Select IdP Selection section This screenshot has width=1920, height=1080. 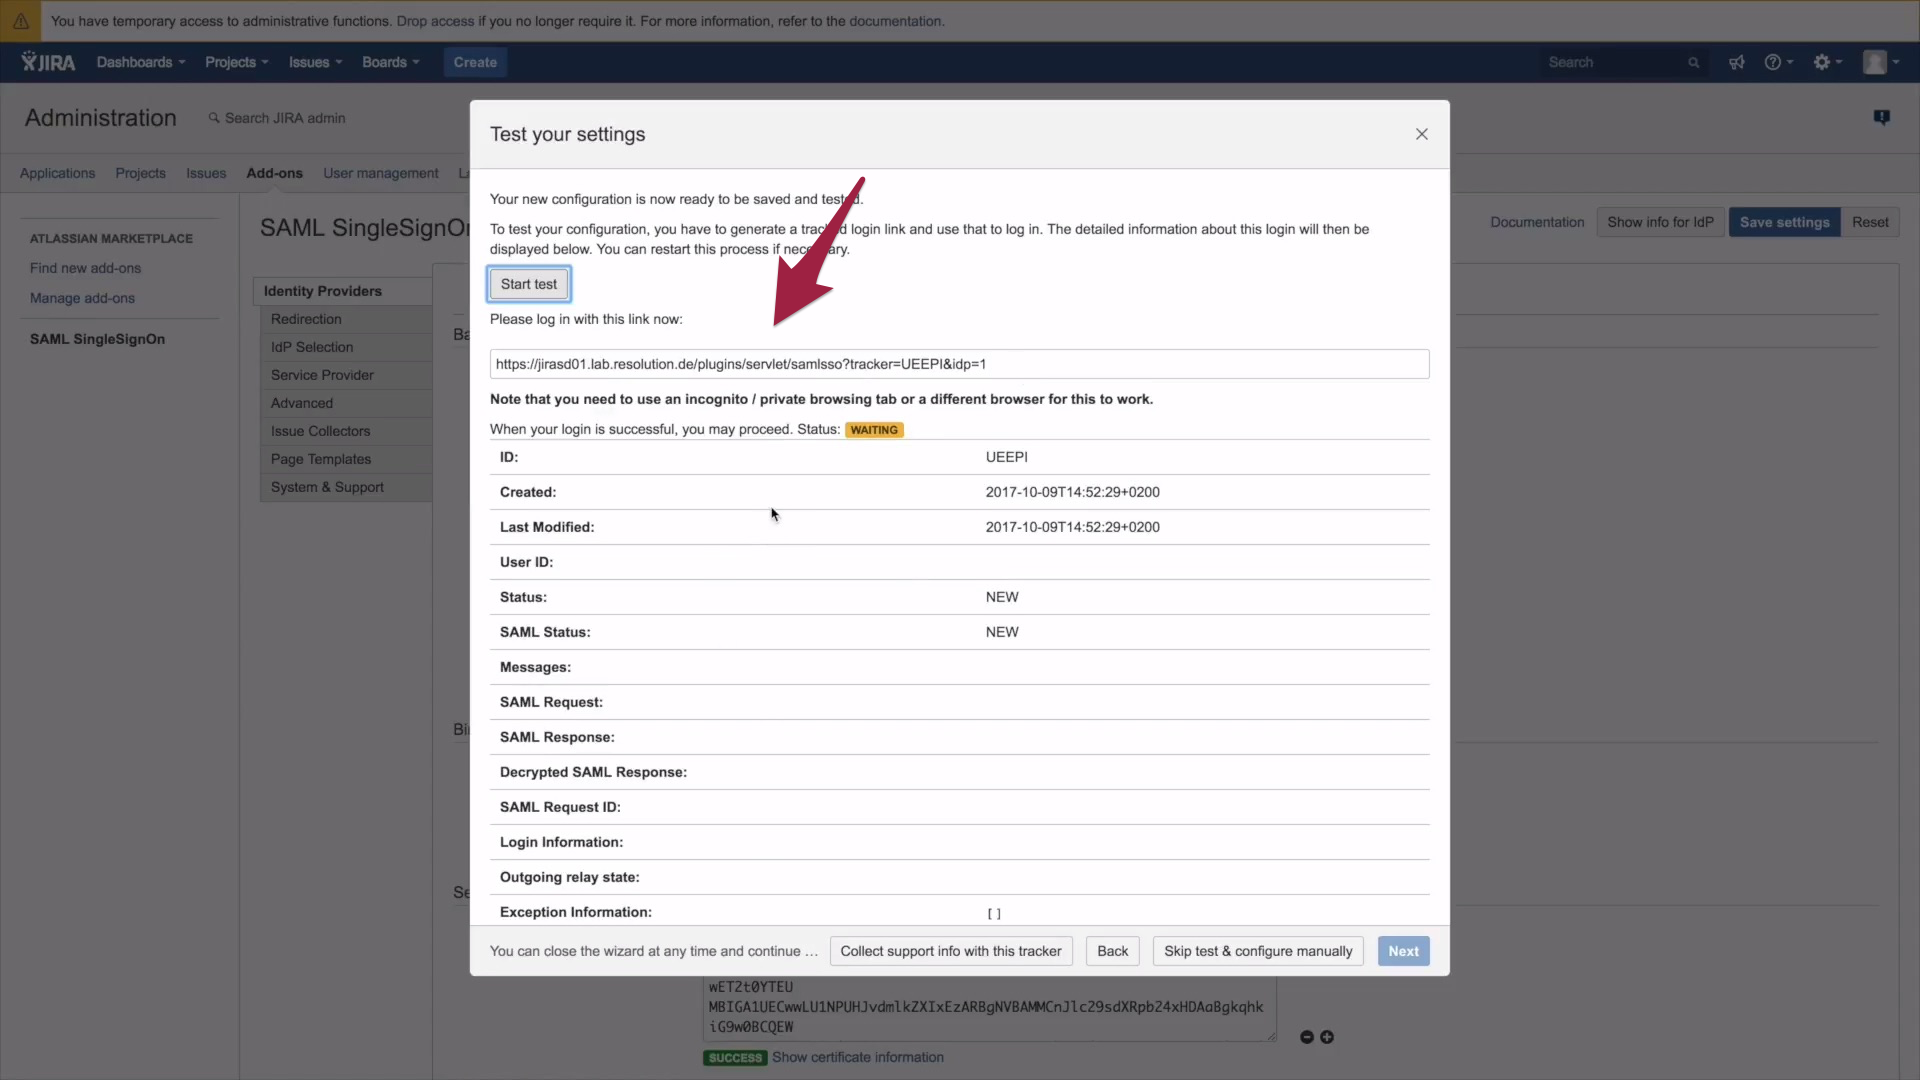pos(346,347)
